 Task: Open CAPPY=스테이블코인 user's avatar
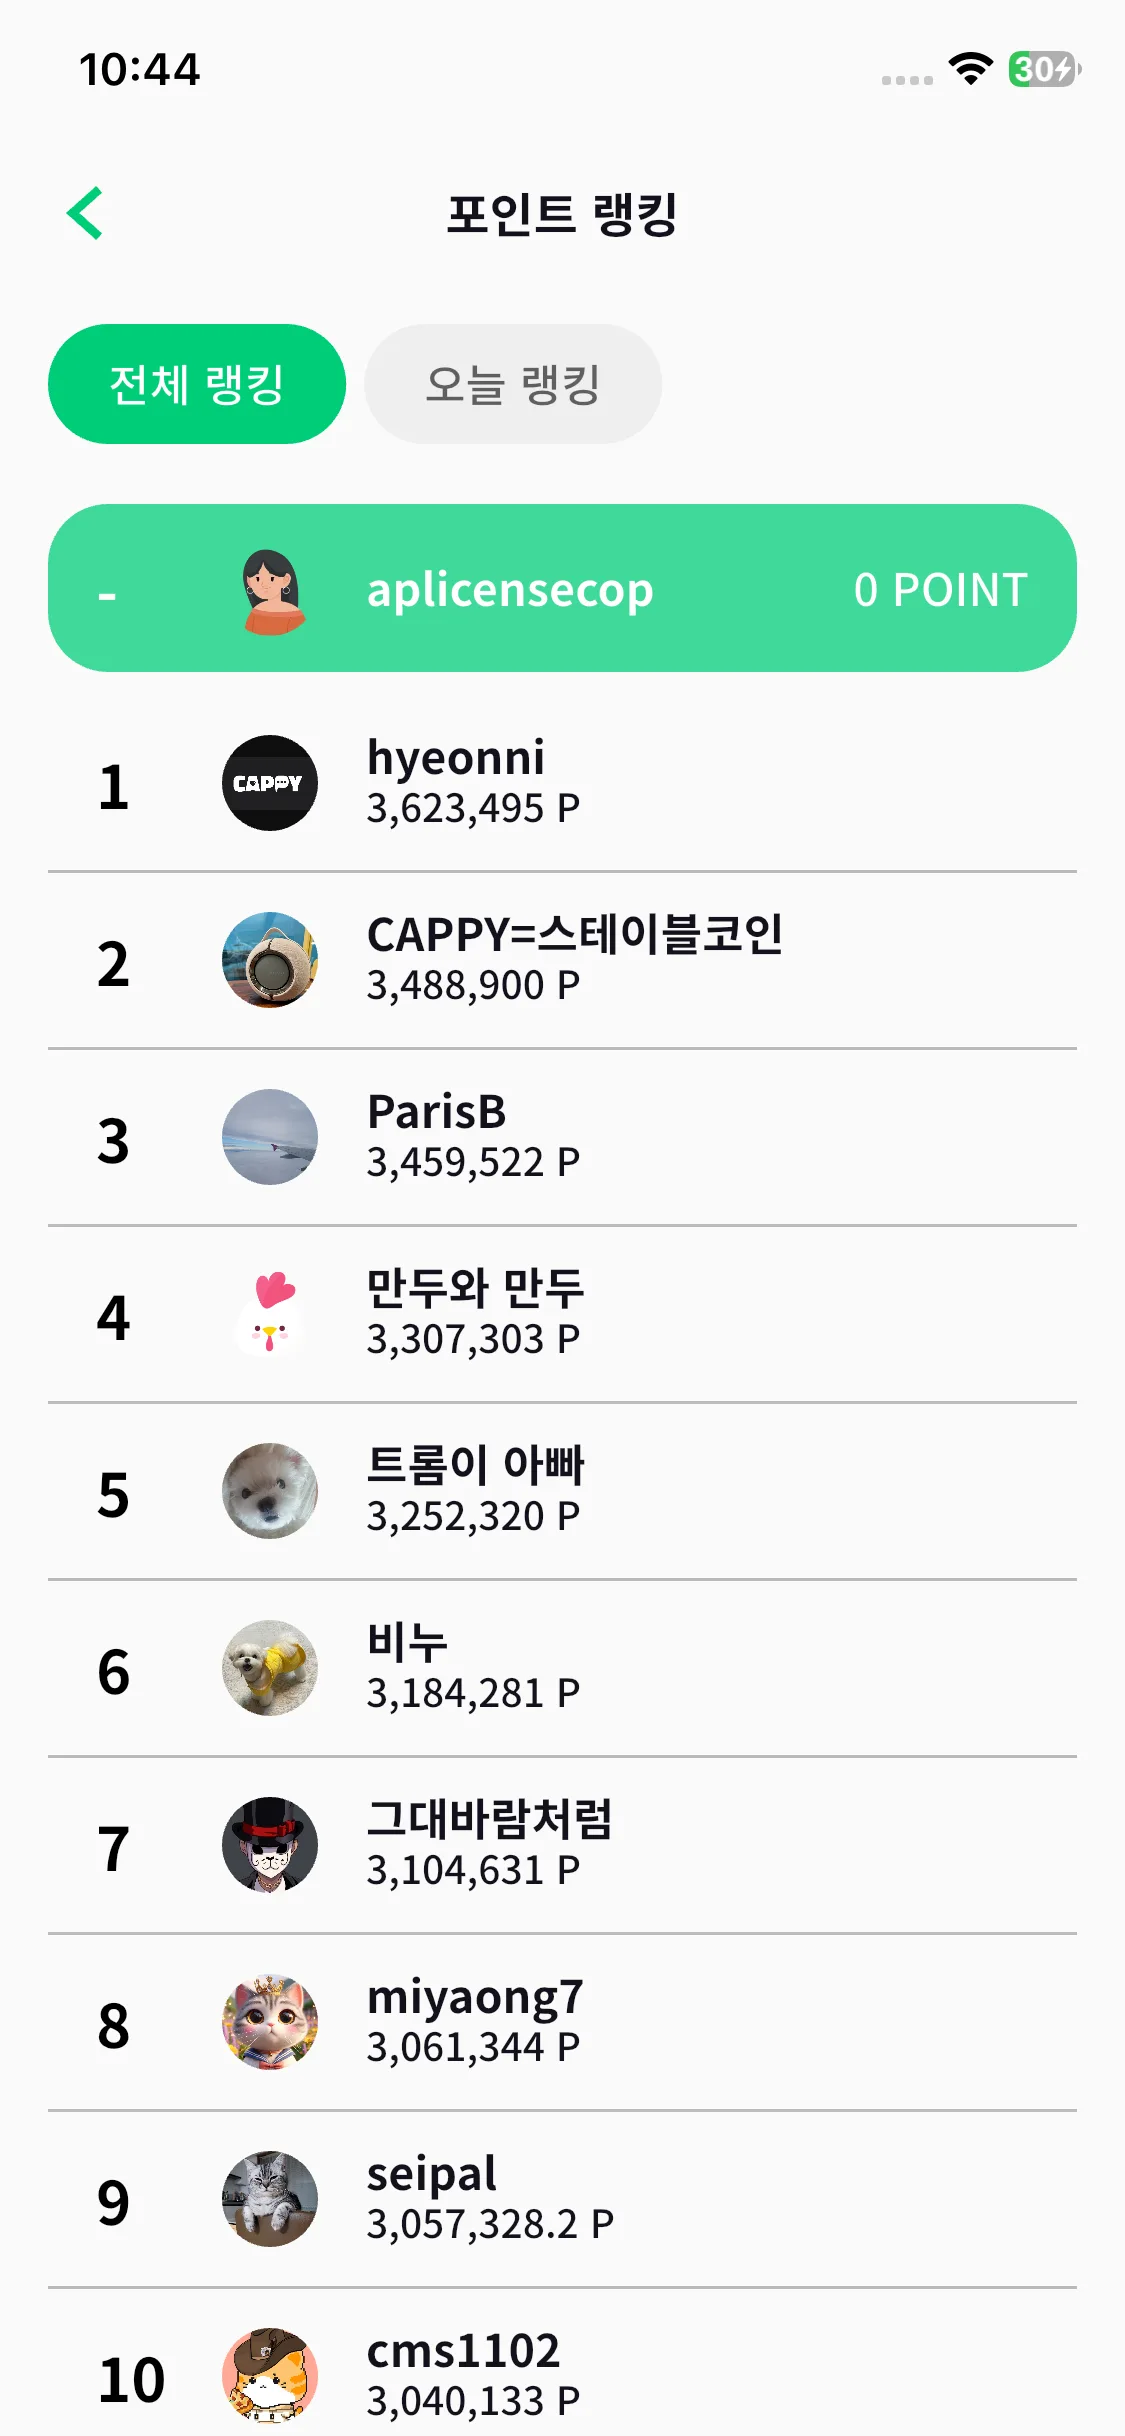(x=269, y=960)
